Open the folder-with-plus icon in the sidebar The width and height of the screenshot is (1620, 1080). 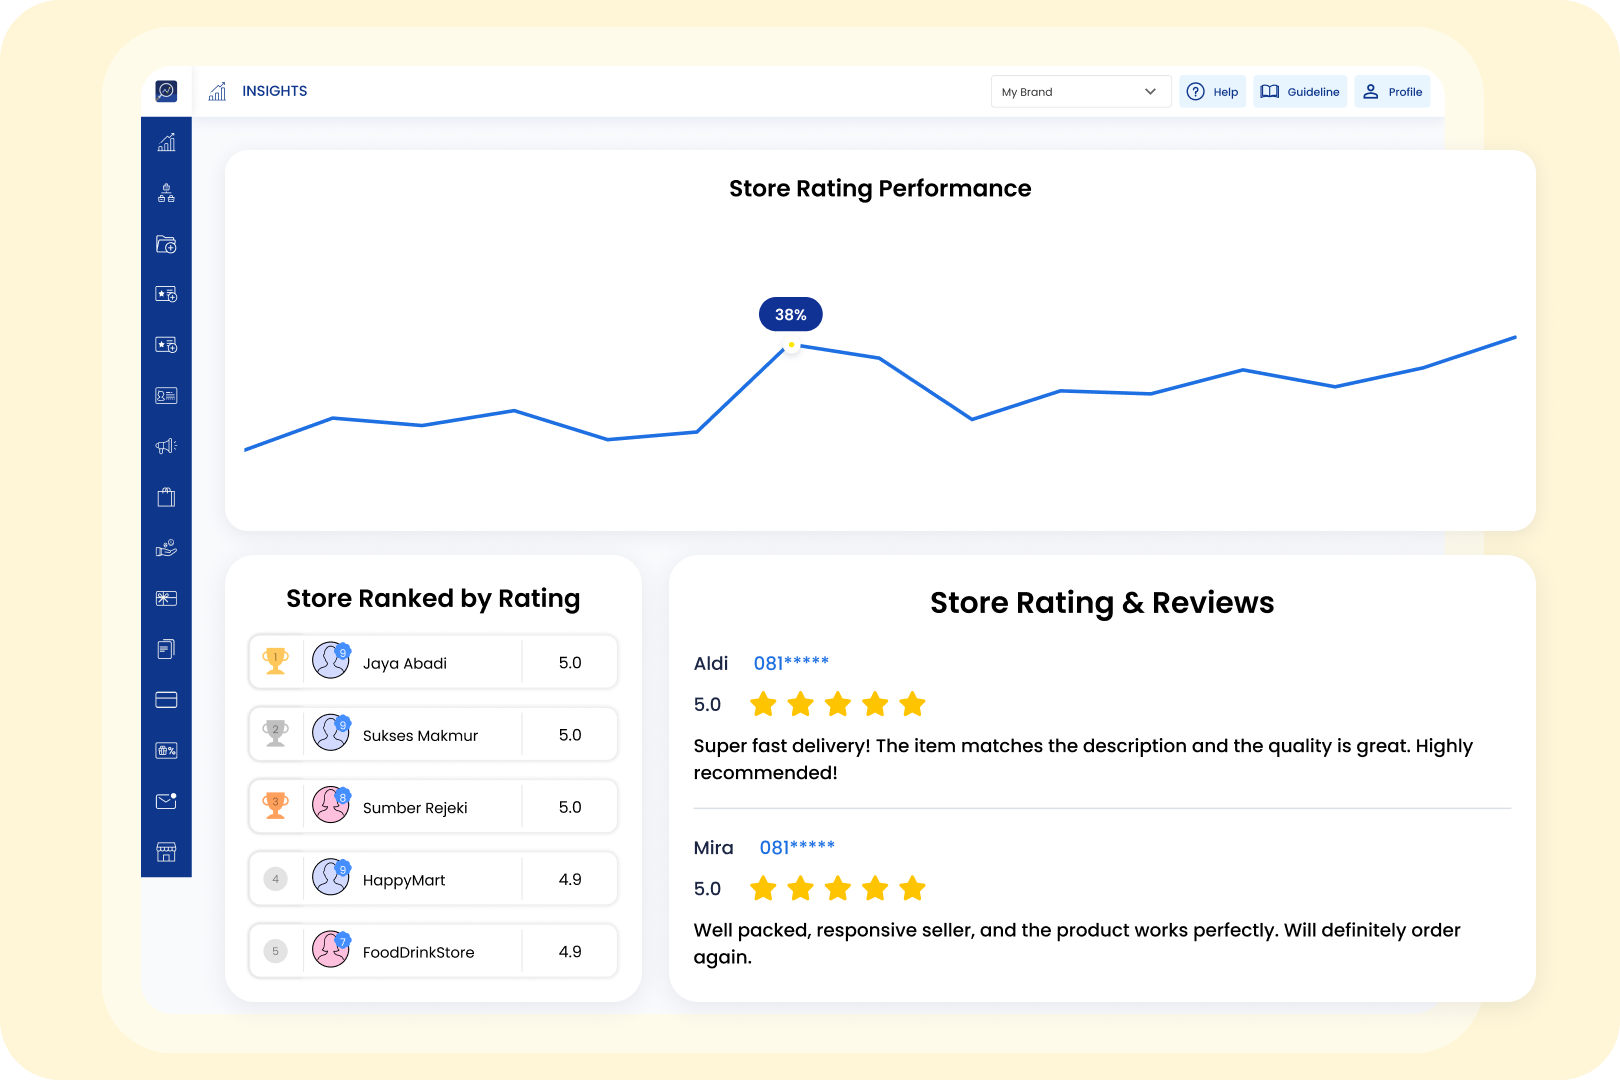click(x=166, y=244)
